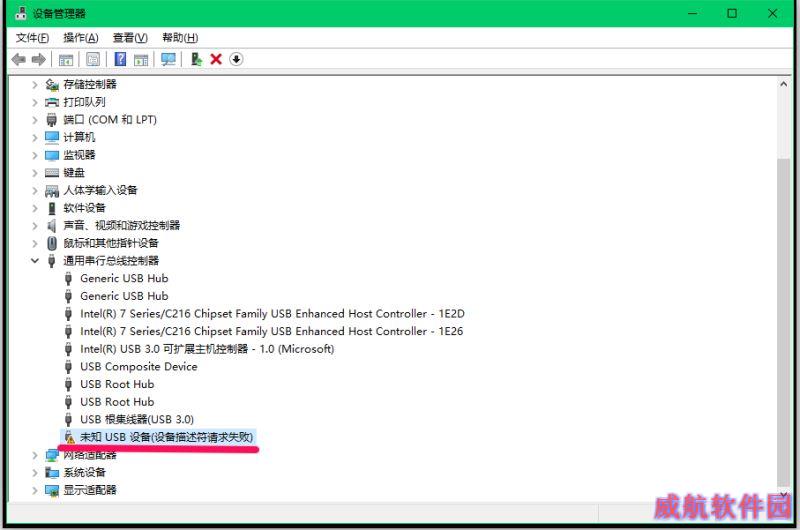Viewport: 800px width, 530px height.
Task: Click the action pane toolbar icon
Action: (141, 60)
